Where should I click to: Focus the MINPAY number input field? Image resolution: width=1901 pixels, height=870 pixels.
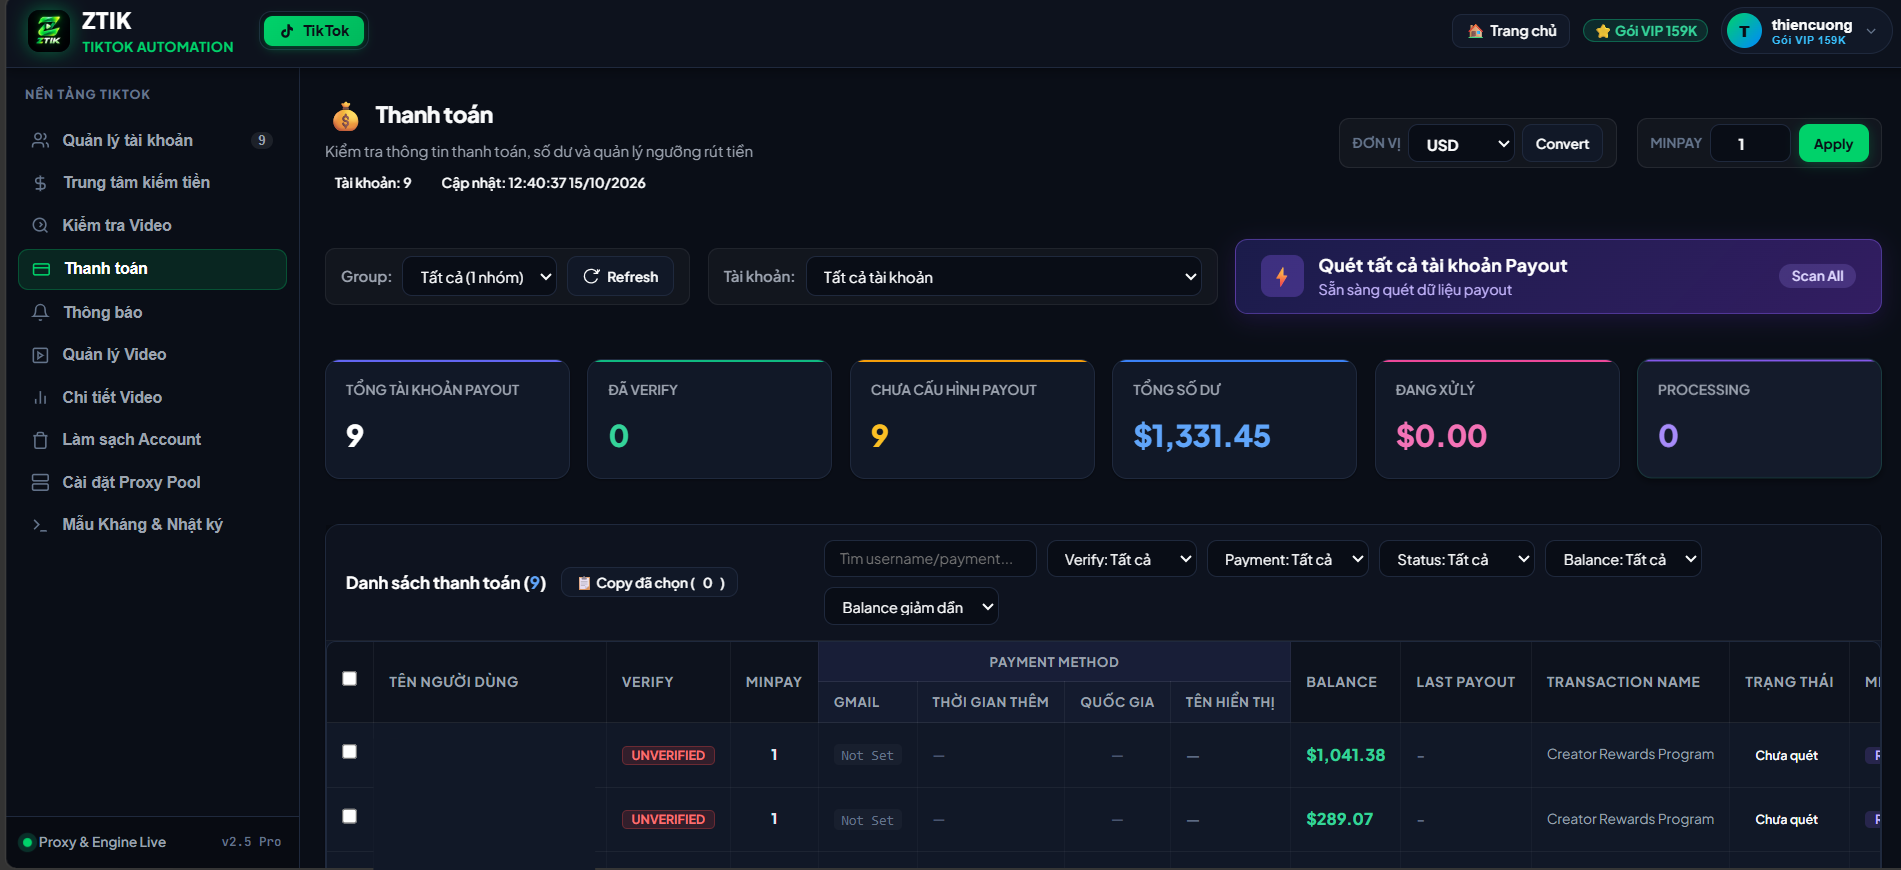coord(1750,144)
